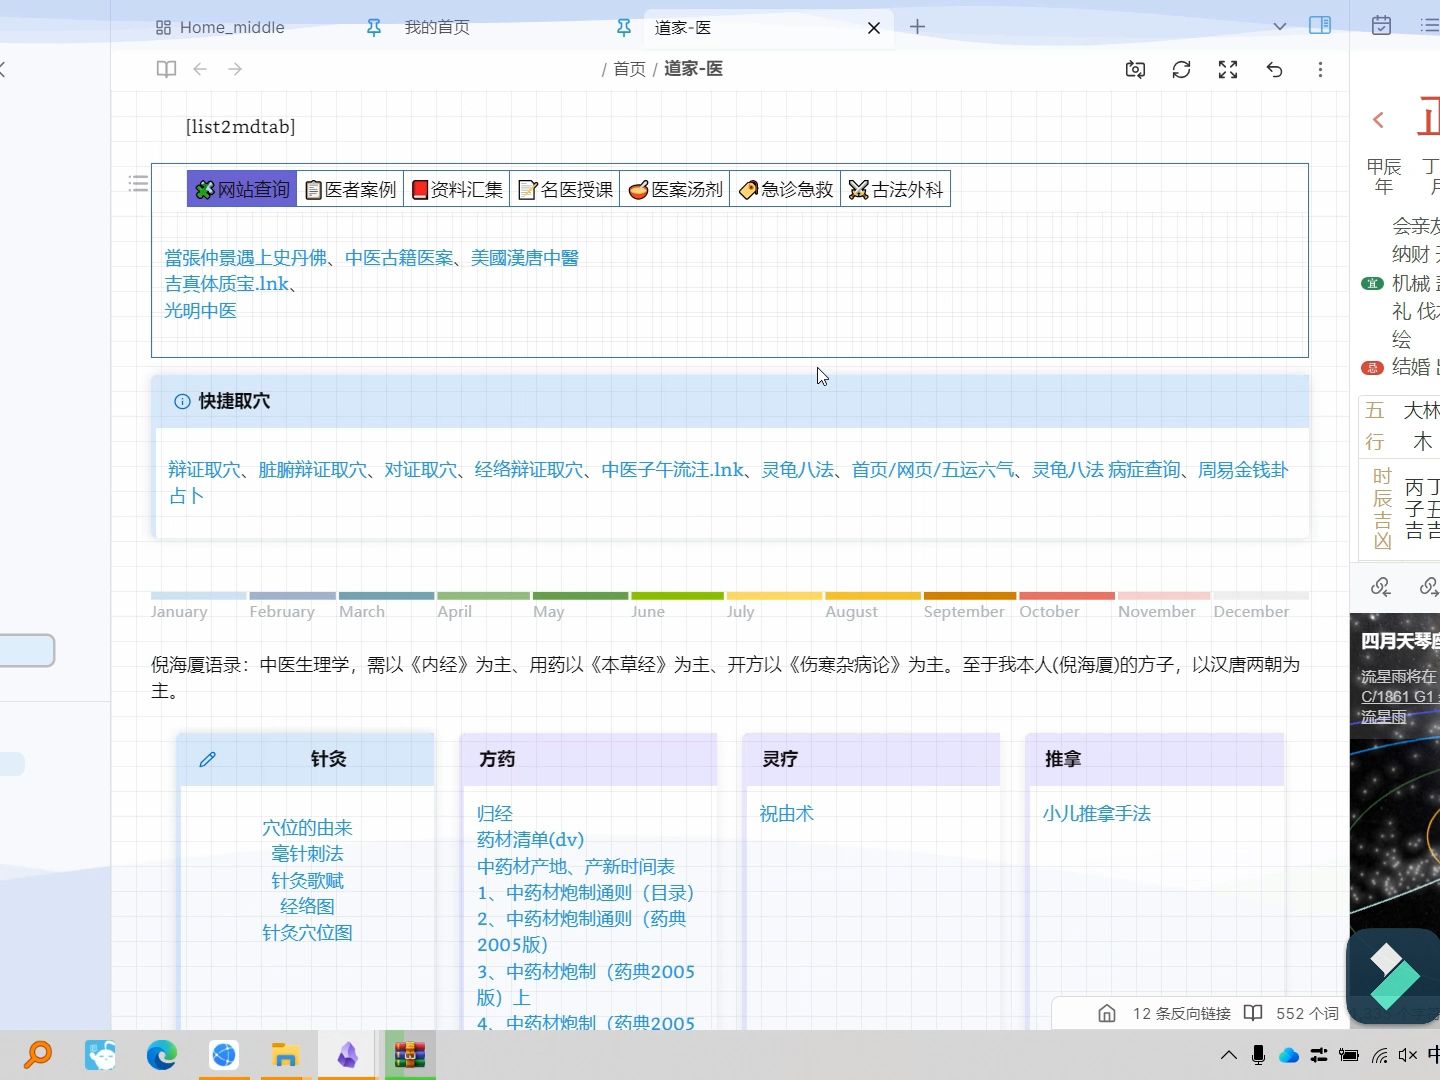Click the pencil edit icon on the 针灸 card

[207, 759]
